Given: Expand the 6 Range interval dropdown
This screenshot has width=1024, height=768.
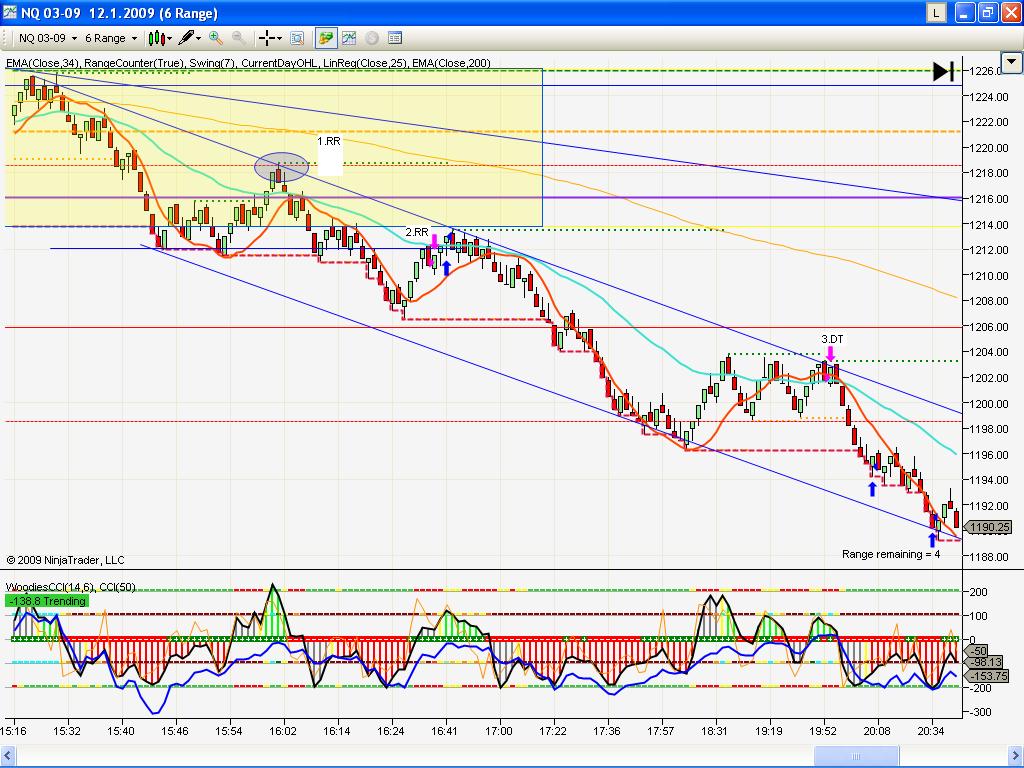Looking at the screenshot, I should click(x=135, y=38).
